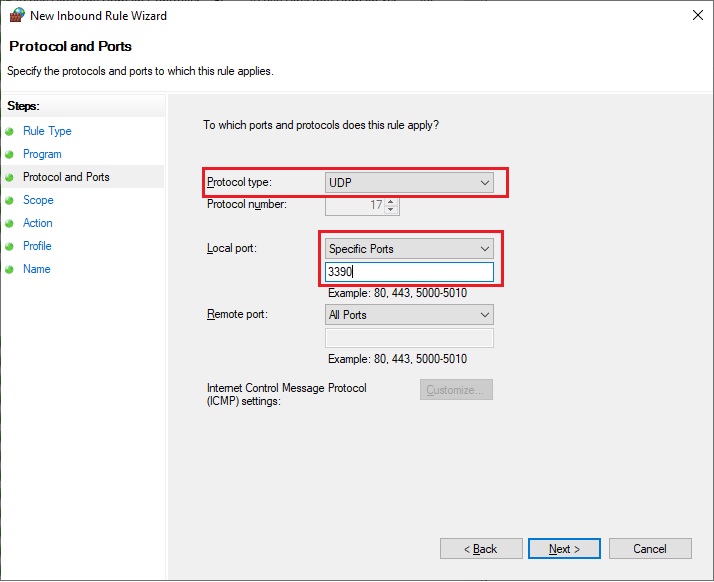Go back using the Back button
Image resolution: width=714 pixels, height=582 pixels.
(481, 549)
